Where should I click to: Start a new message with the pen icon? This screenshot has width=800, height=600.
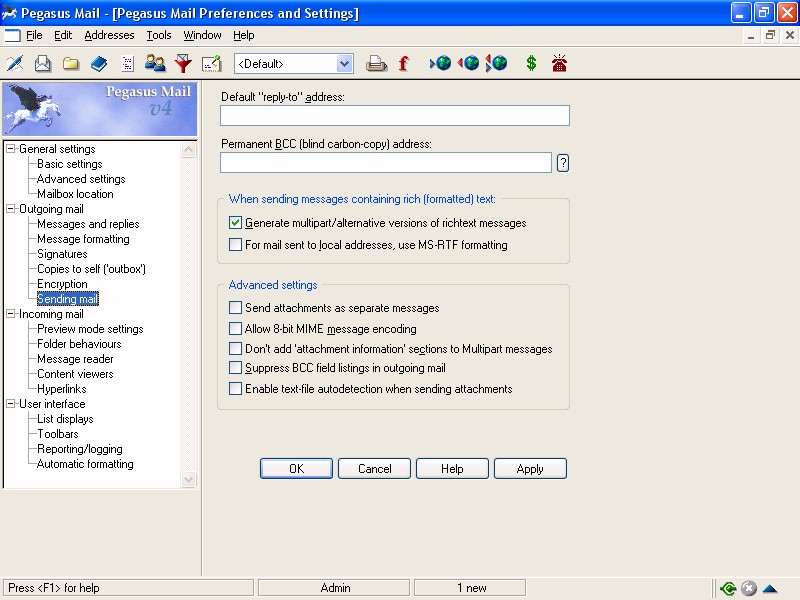[15, 63]
